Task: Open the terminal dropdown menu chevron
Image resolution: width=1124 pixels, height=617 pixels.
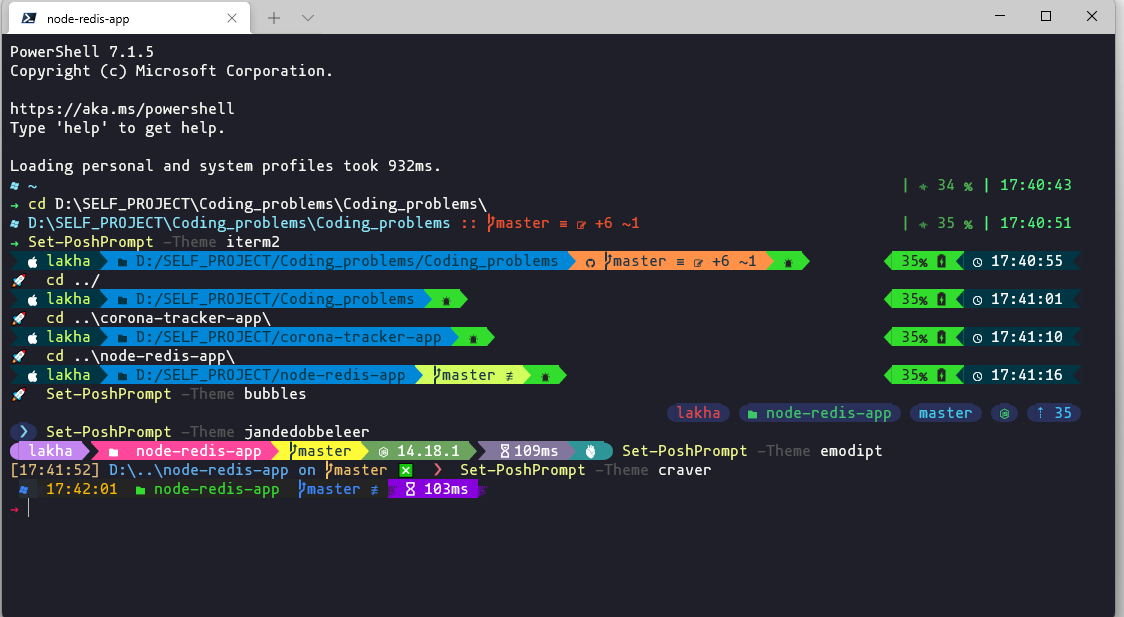Action: (308, 17)
